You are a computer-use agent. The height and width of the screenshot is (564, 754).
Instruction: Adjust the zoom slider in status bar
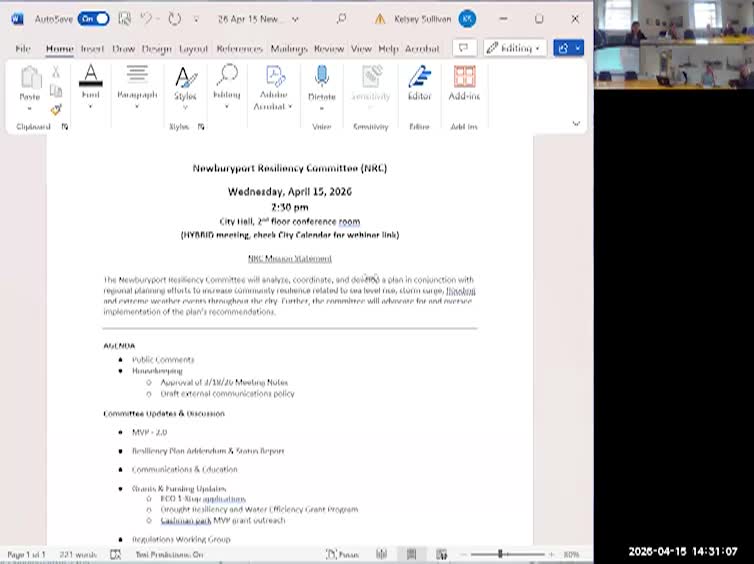click(x=500, y=554)
